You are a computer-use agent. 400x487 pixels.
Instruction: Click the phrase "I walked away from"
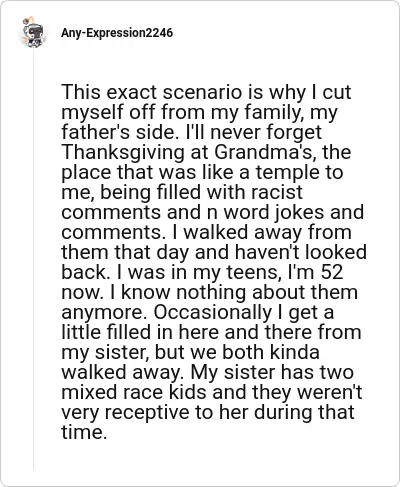click(x=262, y=232)
